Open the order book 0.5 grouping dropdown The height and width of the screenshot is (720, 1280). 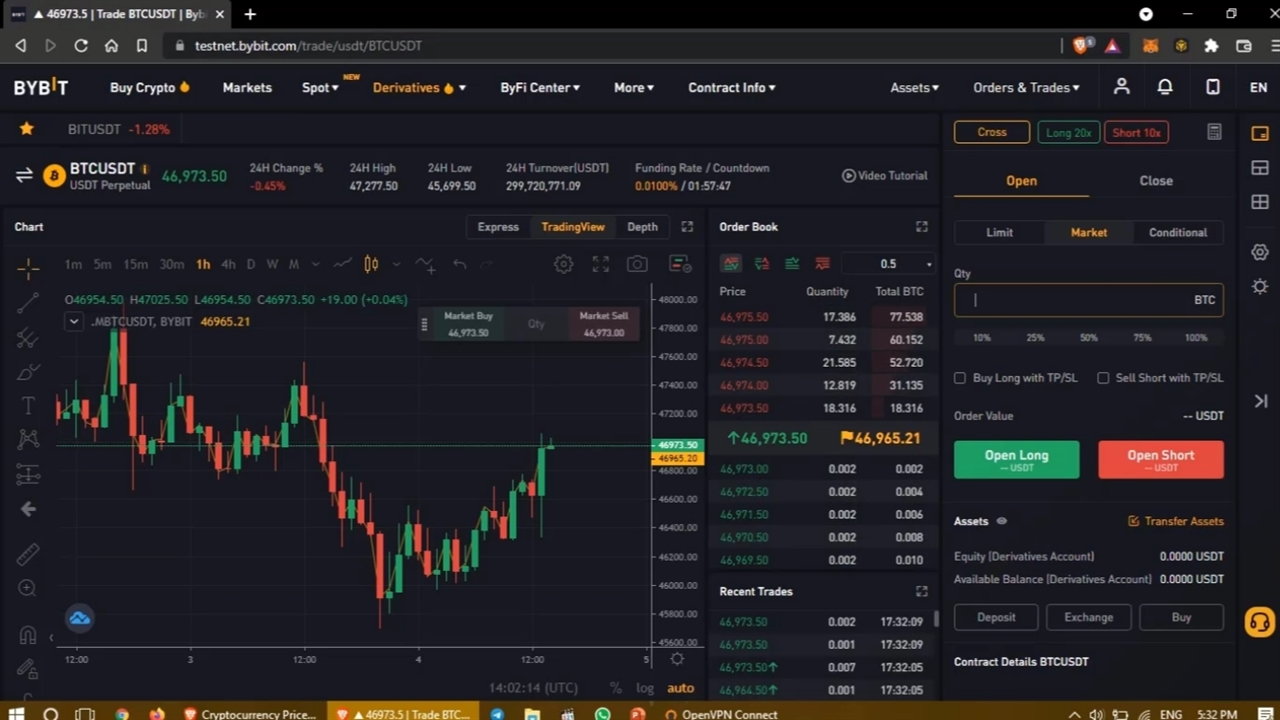point(889,264)
